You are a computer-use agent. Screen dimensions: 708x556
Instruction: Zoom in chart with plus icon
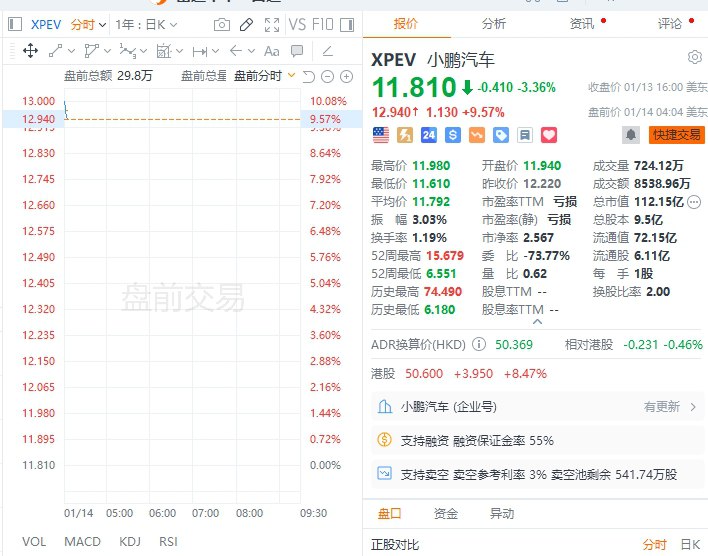click(x=346, y=77)
